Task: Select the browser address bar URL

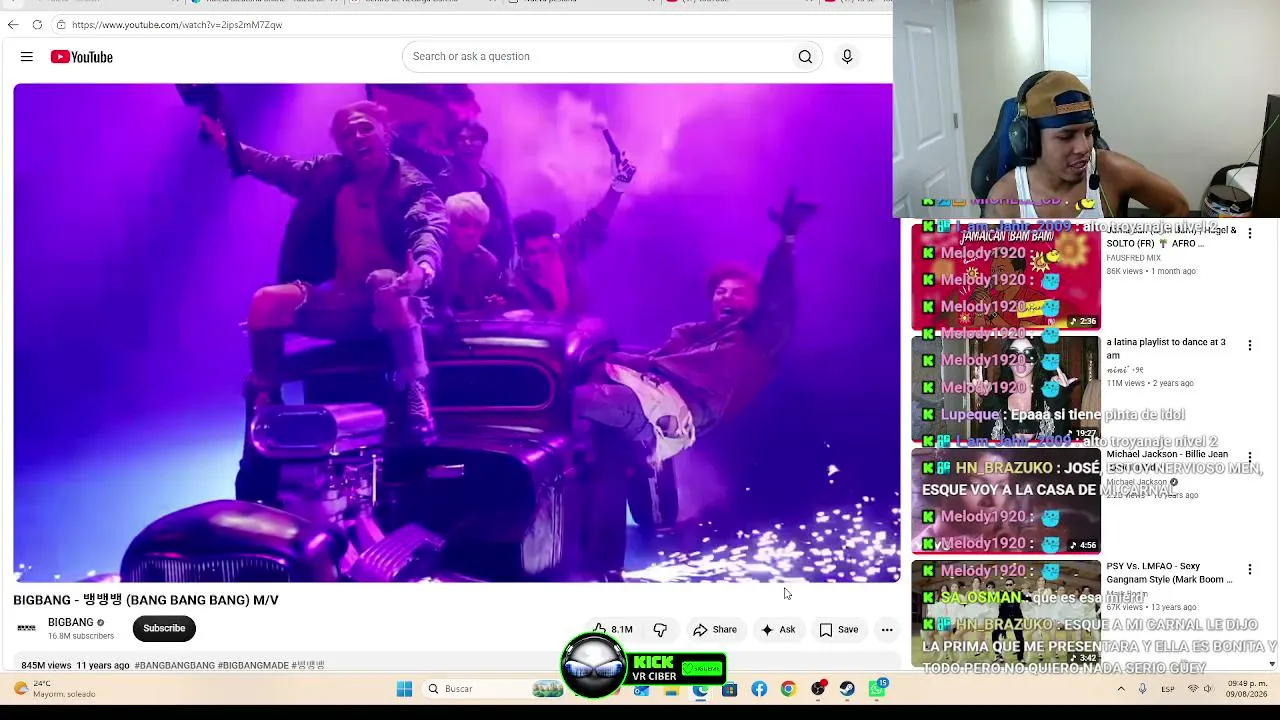Action: point(177,25)
